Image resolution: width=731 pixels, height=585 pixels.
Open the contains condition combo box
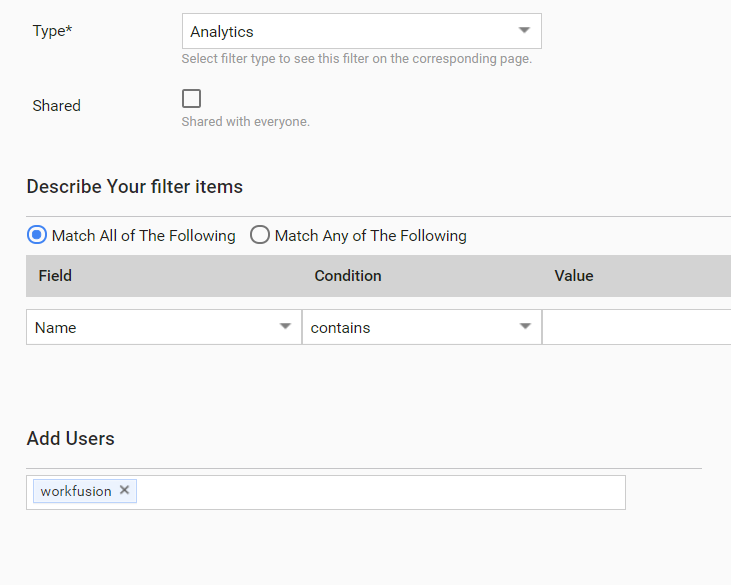coord(422,327)
